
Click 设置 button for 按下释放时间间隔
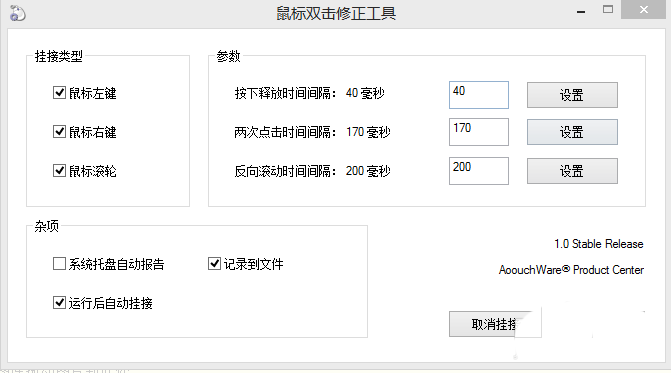tap(572, 95)
